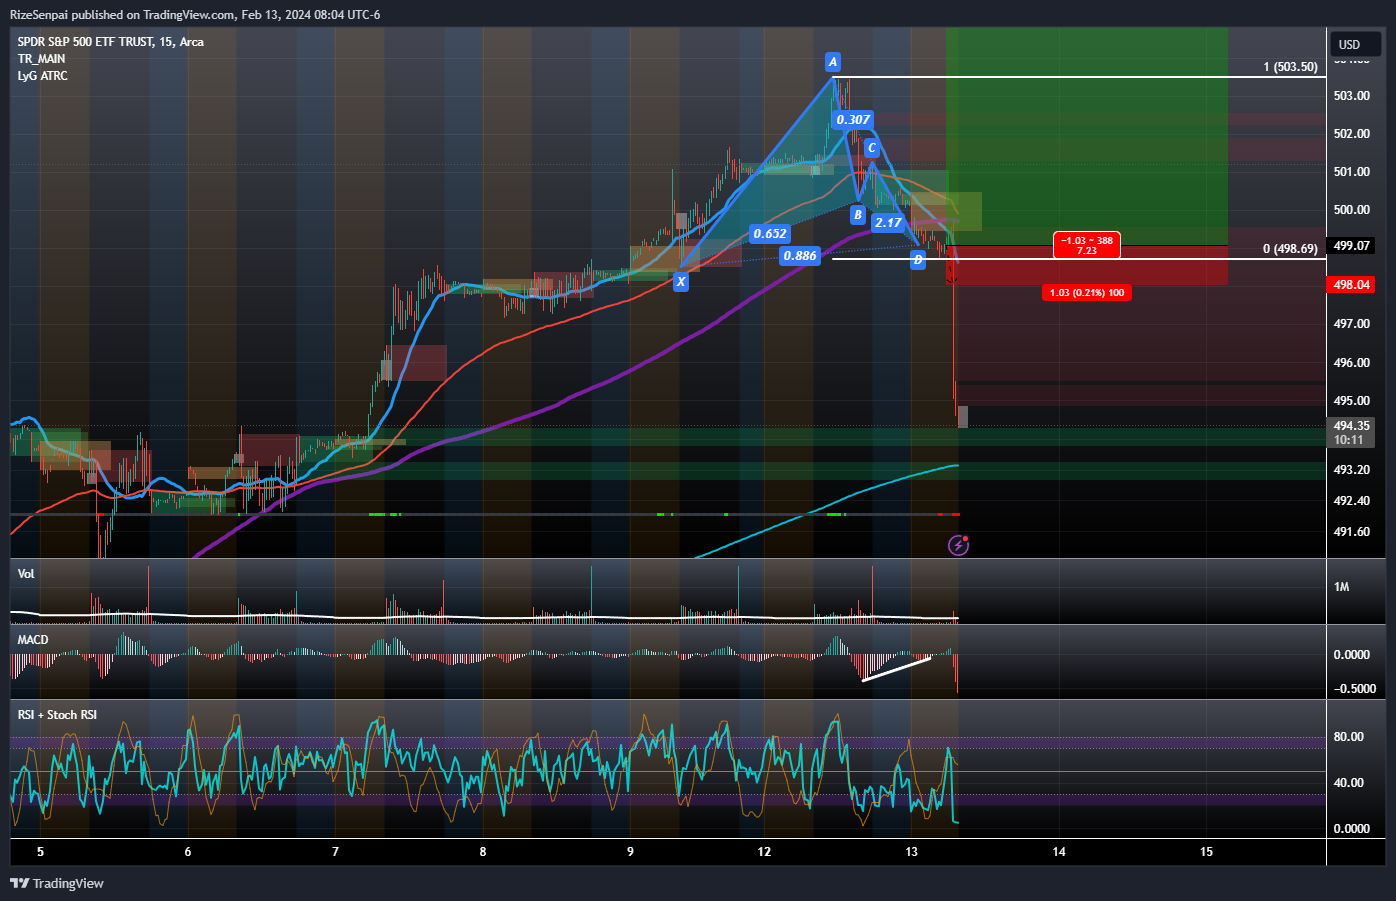Select harmonic pattern point X label
The height and width of the screenshot is (901, 1396).
(681, 281)
